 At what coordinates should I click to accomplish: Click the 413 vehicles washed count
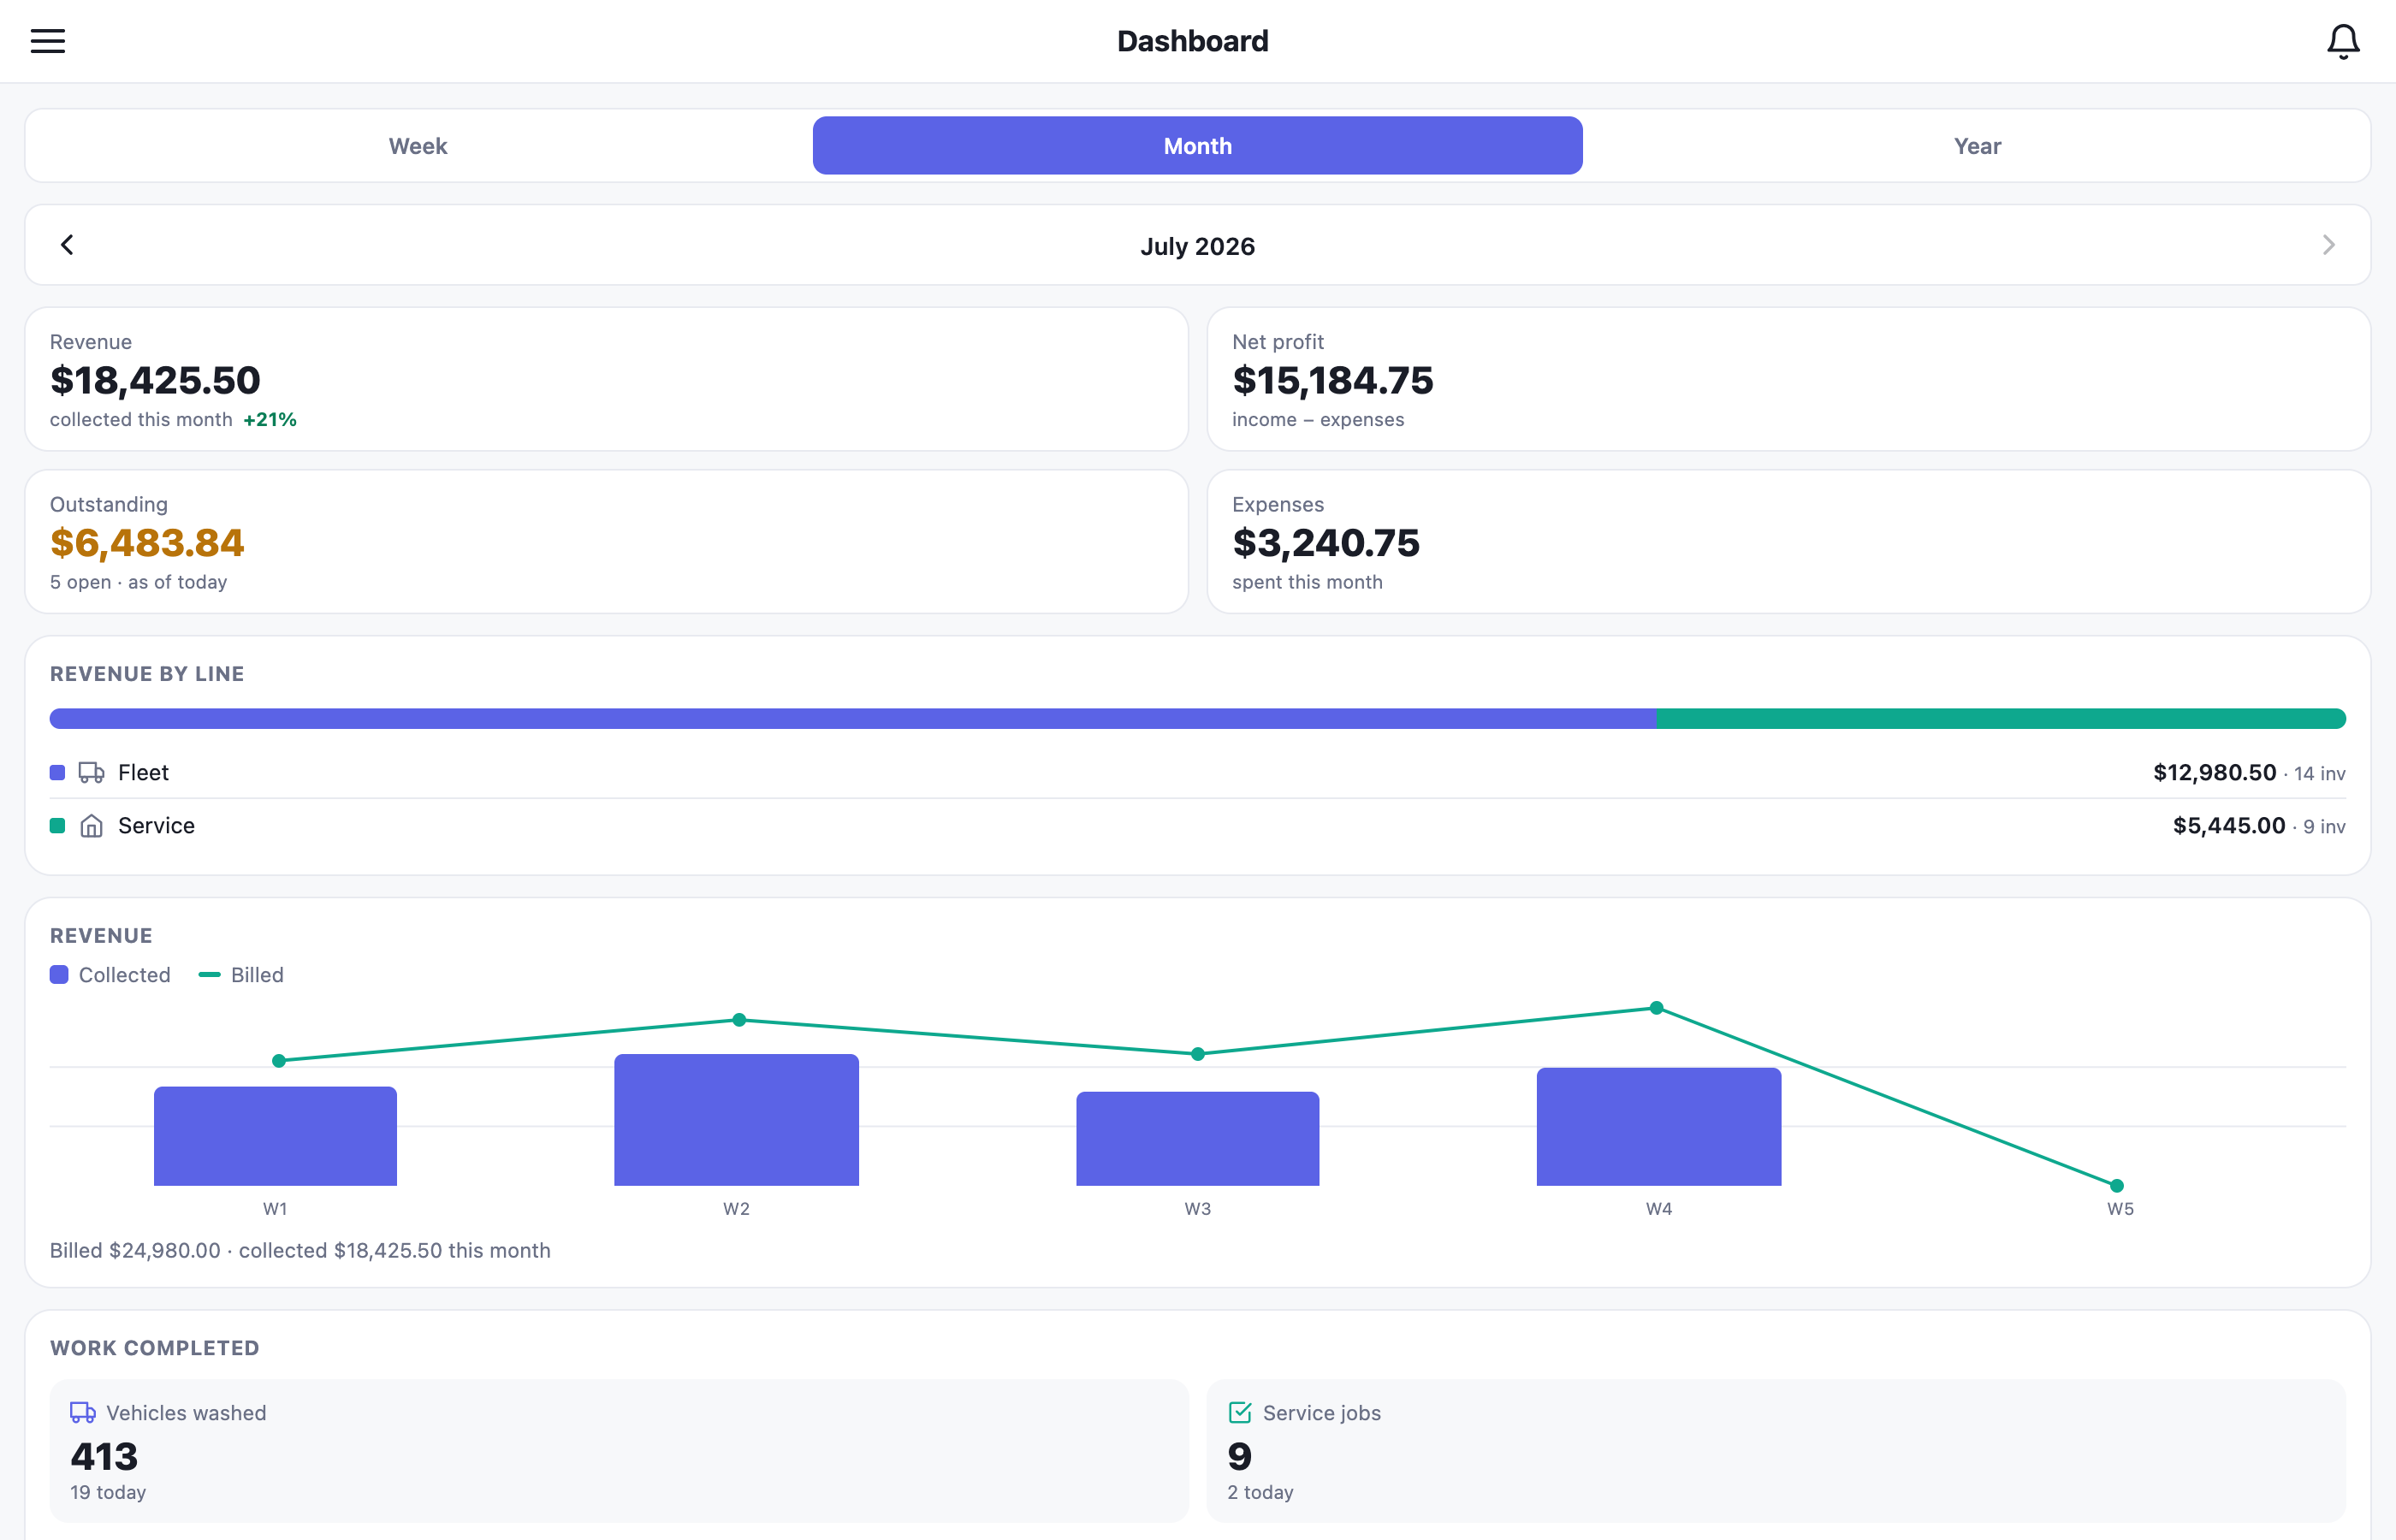tap(104, 1457)
